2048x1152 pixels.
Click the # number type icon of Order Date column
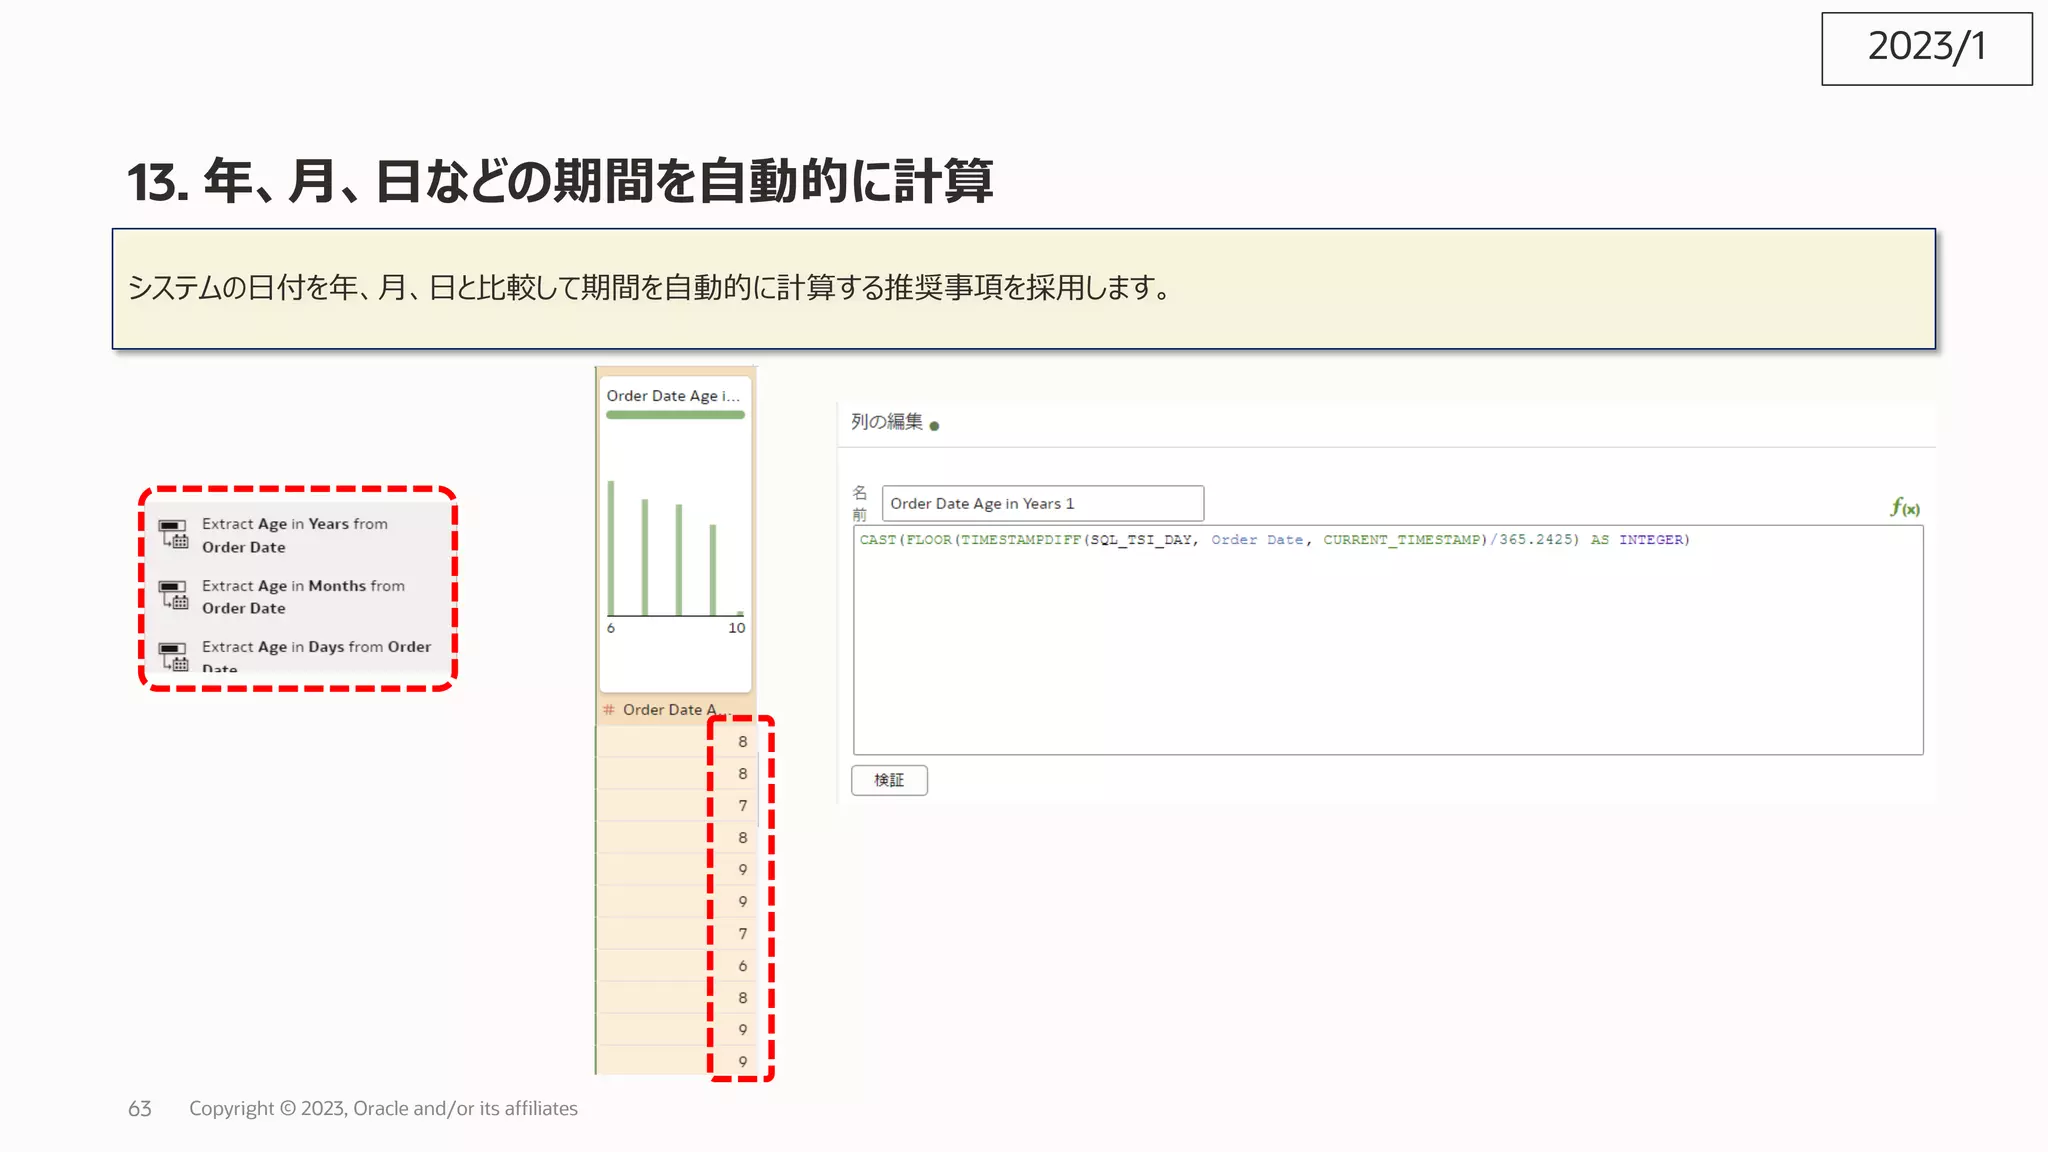609,709
